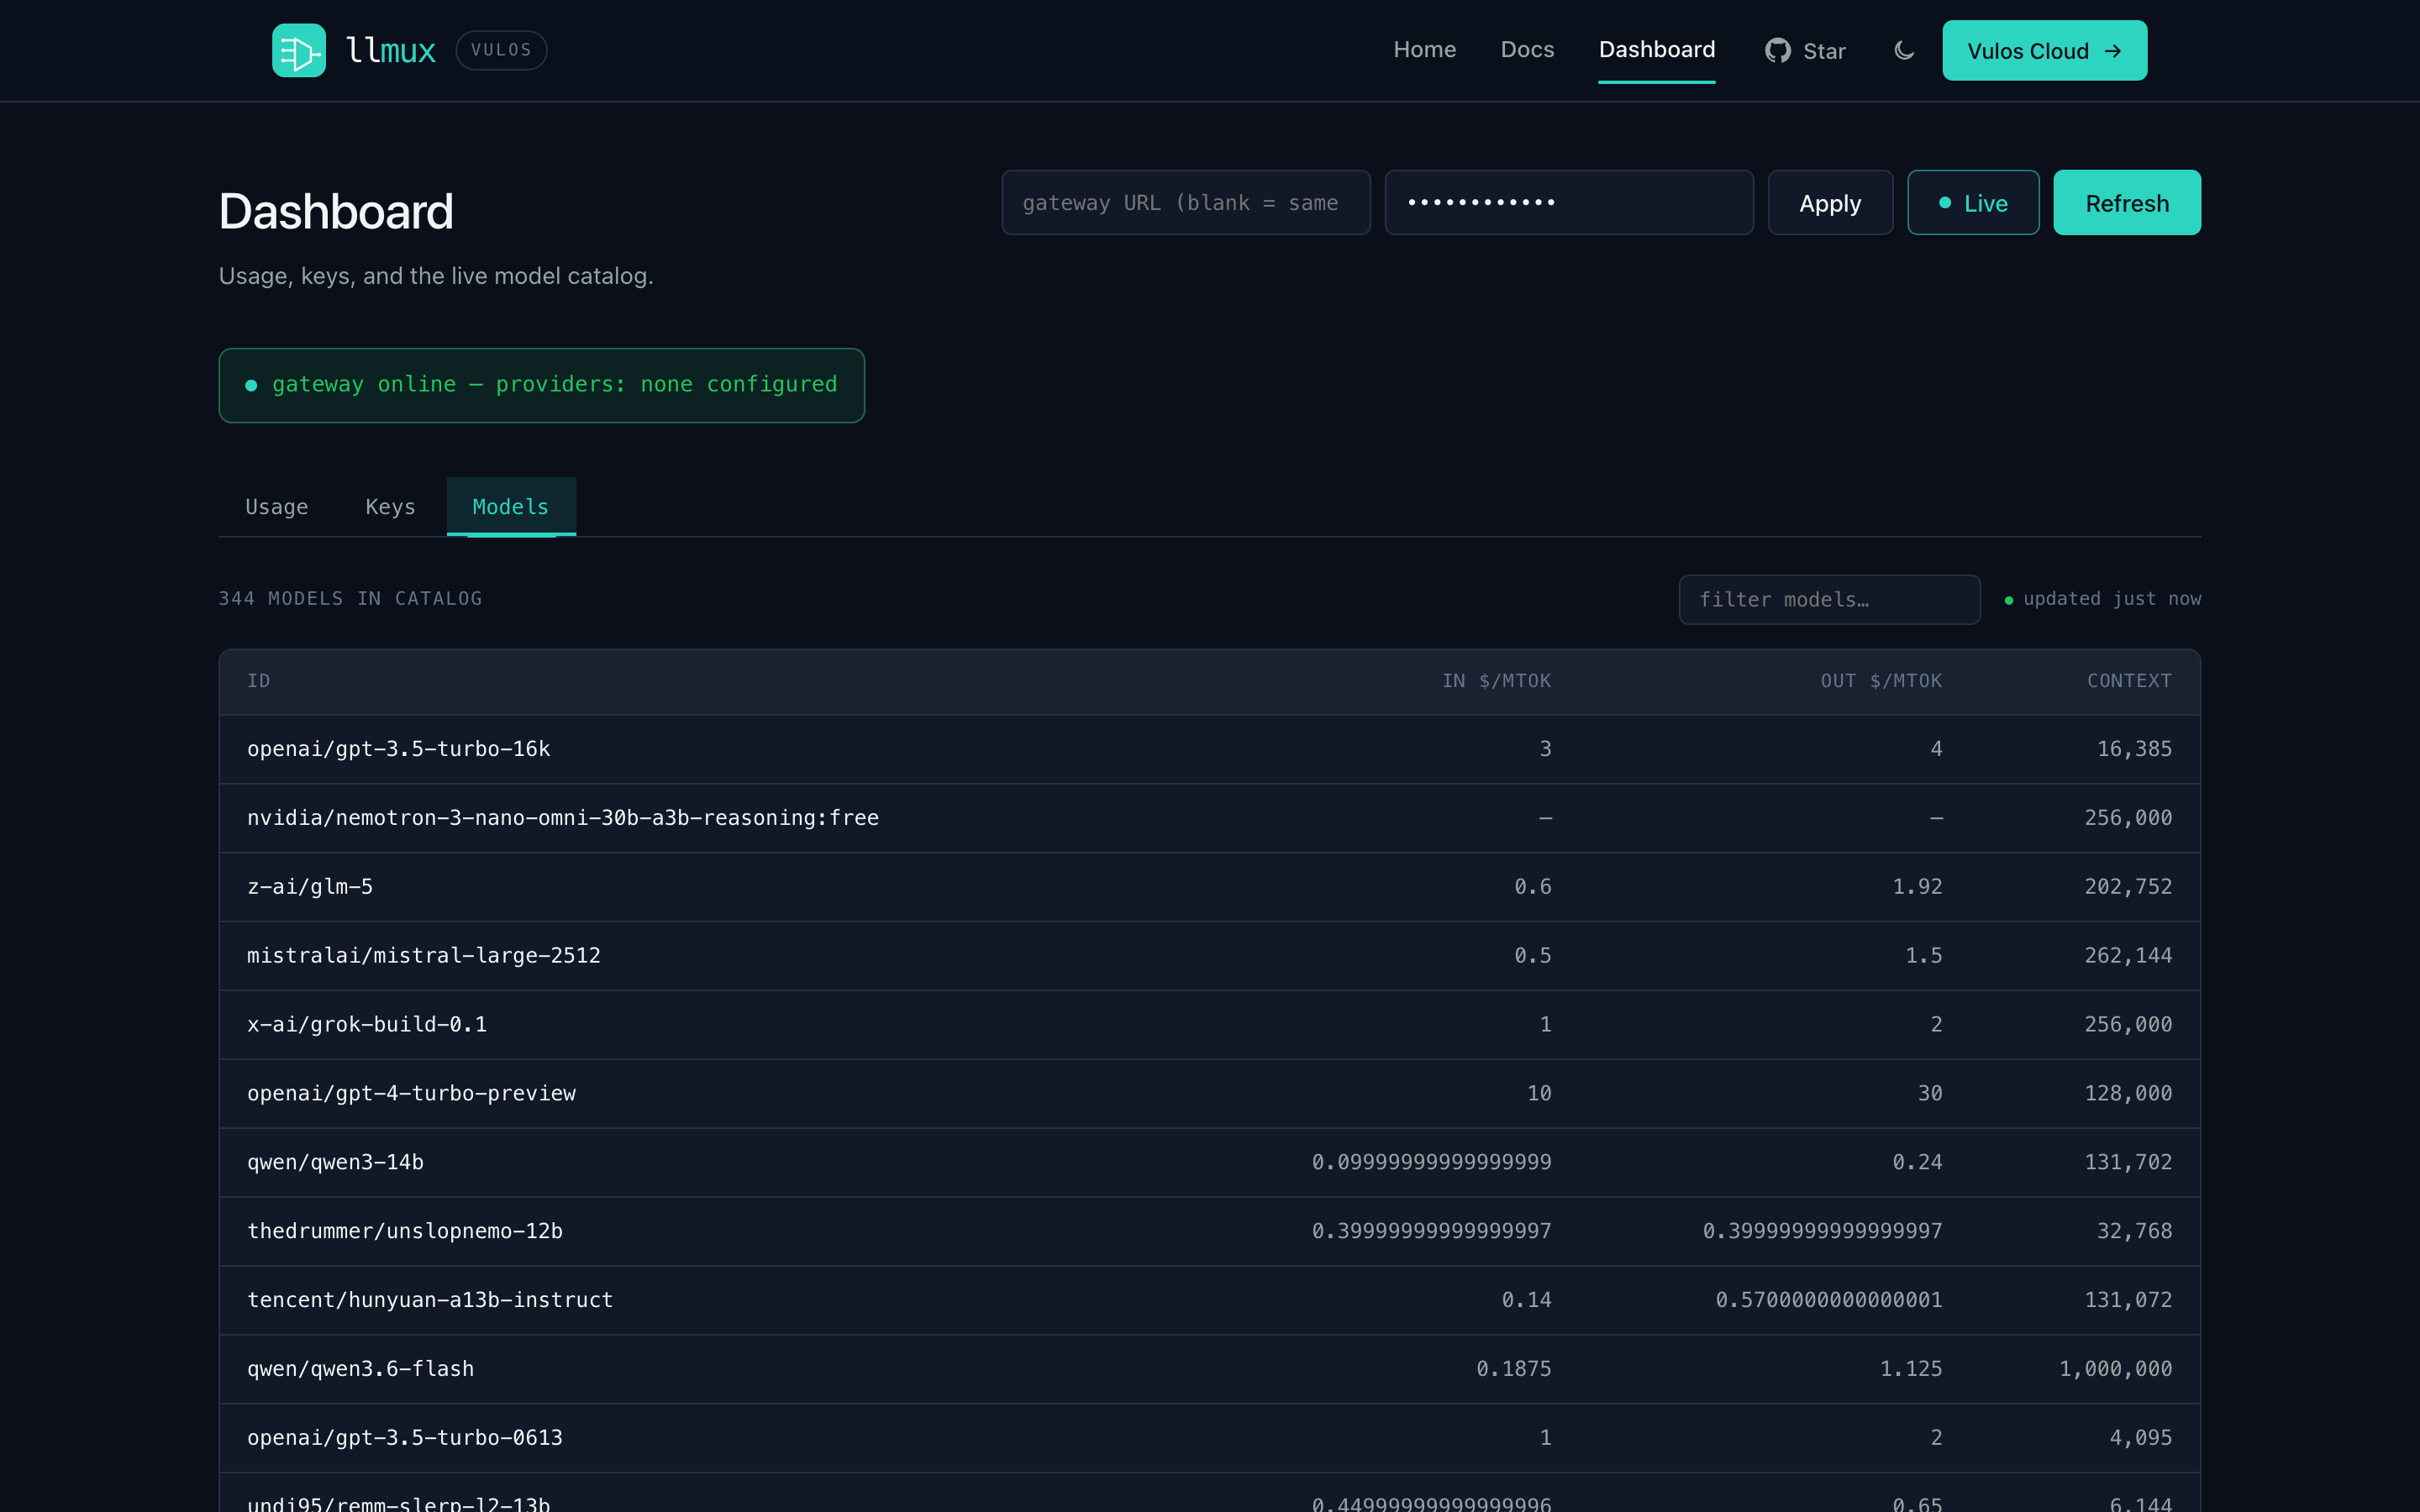Click the llmux wordmark

point(390,50)
